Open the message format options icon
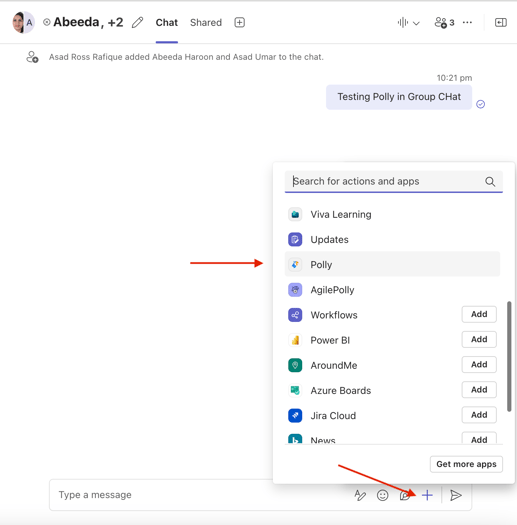The image size is (517, 525). tap(360, 495)
